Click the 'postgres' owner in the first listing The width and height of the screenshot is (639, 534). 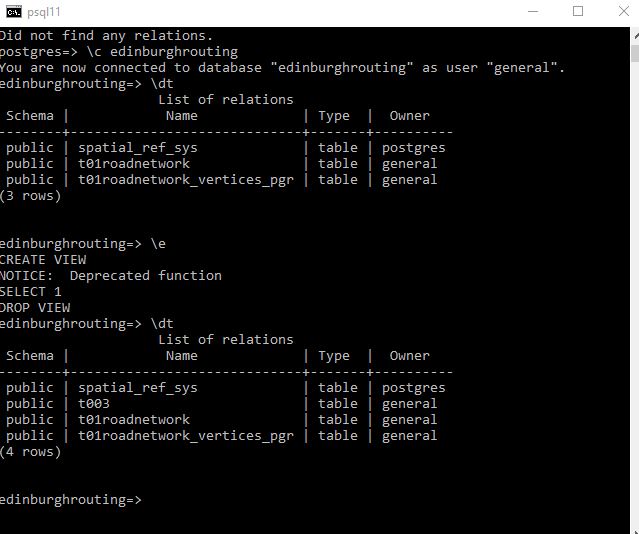pos(414,148)
